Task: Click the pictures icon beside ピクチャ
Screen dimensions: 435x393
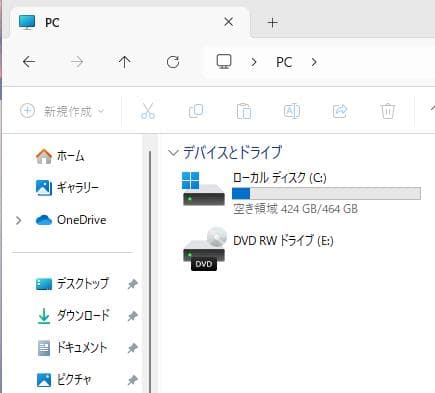Action: (x=44, y=380)
